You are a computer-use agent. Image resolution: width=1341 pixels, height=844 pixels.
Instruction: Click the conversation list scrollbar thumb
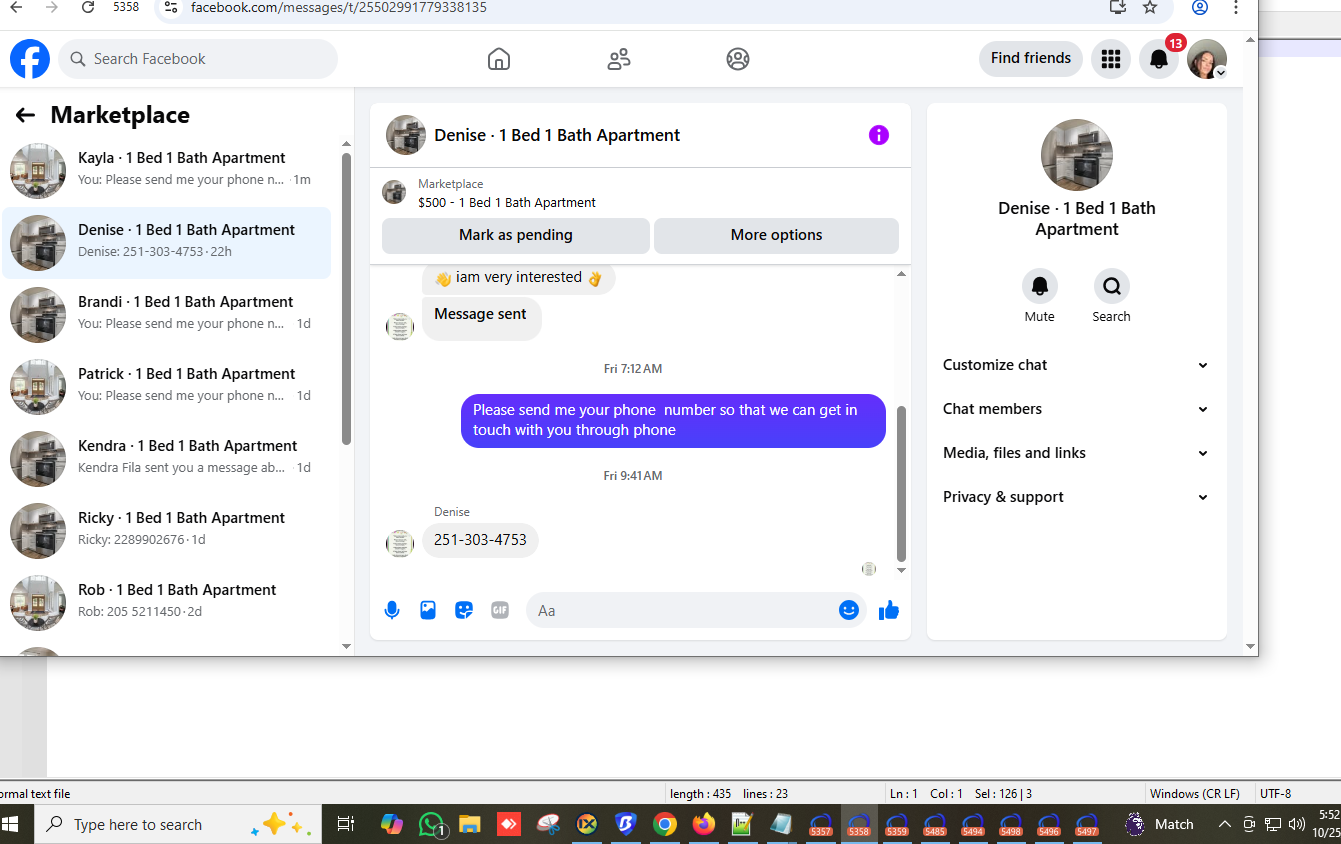pos(346,298)
